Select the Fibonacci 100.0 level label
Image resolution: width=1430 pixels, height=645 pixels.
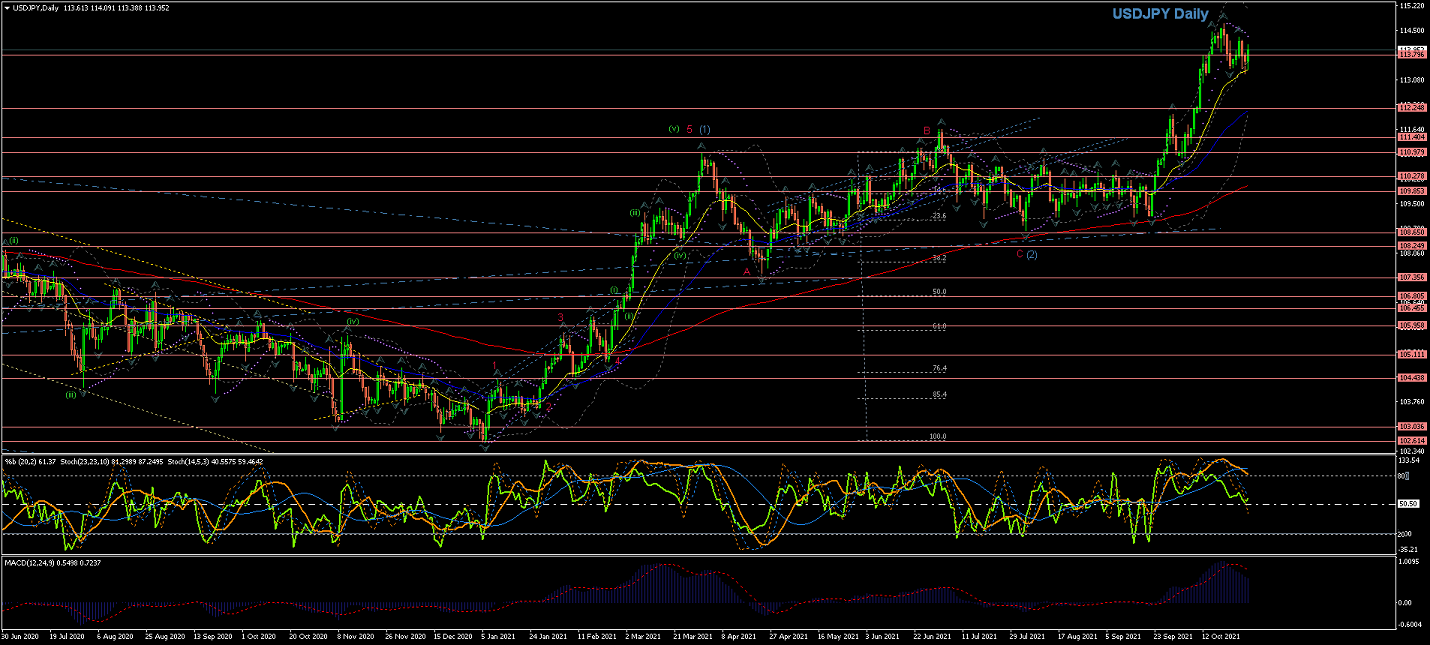pyautogui.click(x=938, y=436)
